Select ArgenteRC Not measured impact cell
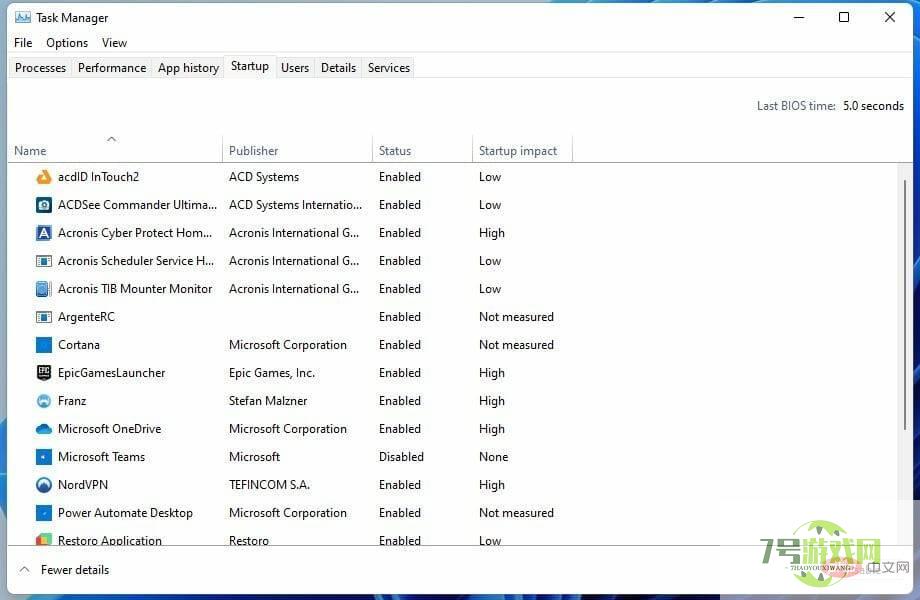Viewport: 920px width, 600px height. [516, 317]
